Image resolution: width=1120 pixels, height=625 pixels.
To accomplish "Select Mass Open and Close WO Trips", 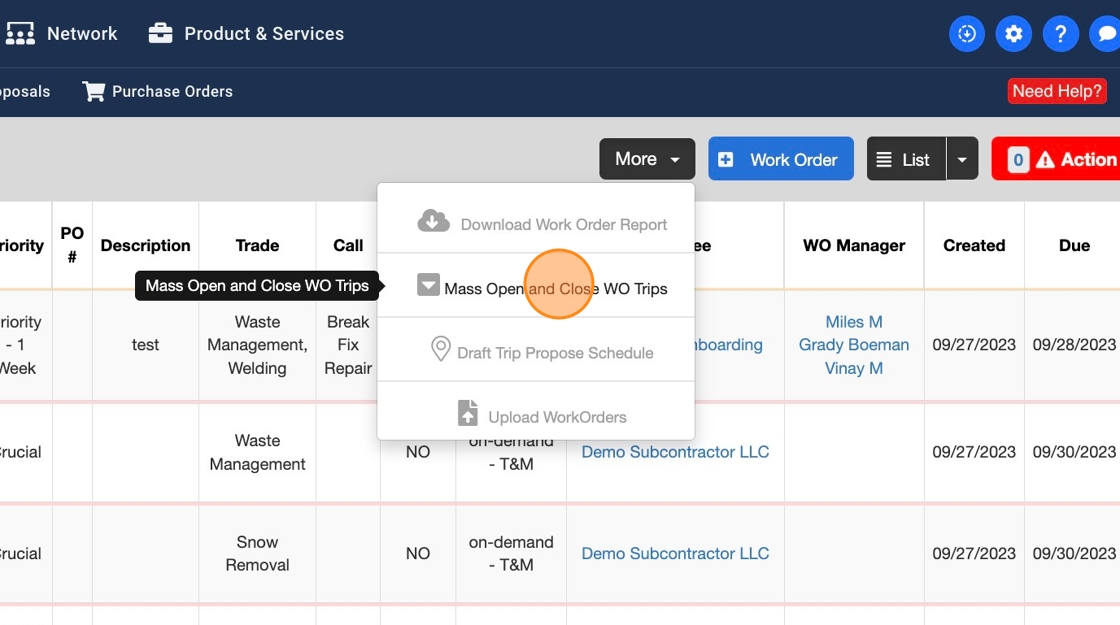I will tap(555, 288).
